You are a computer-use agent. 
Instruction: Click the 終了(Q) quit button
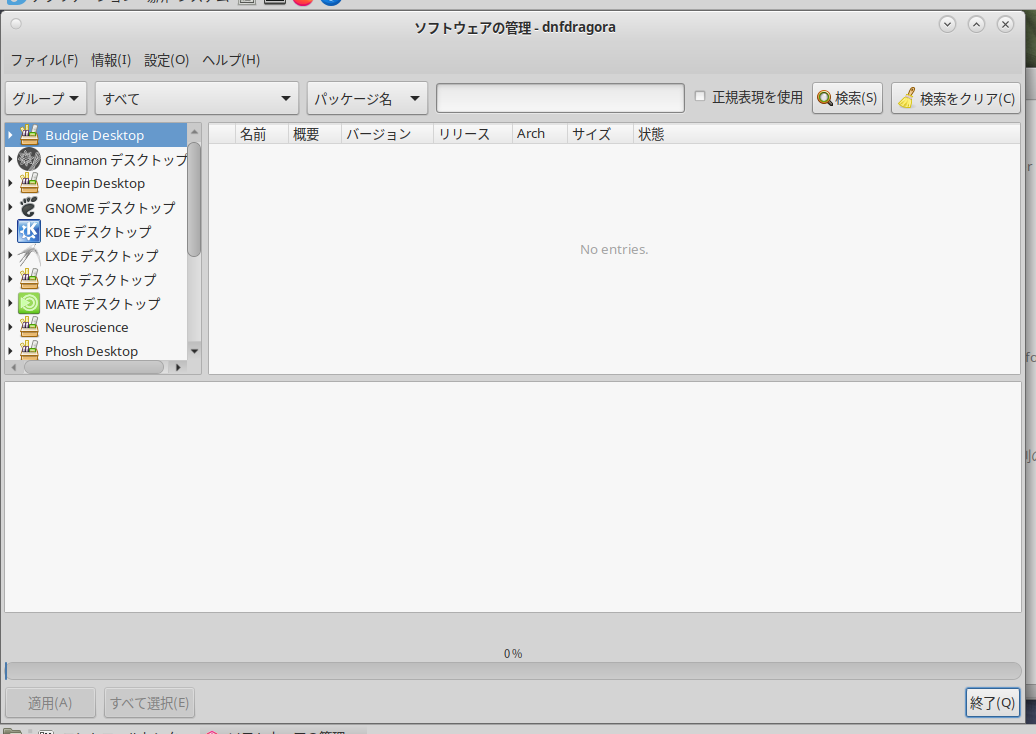[x=992, y=703]
